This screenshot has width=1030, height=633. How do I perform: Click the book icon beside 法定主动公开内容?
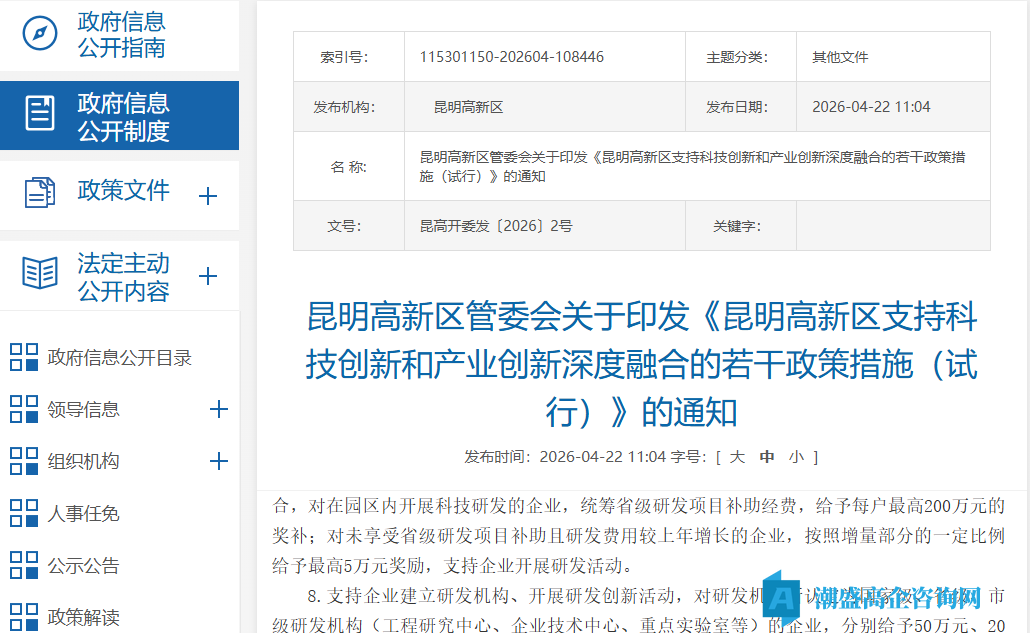[x=40, y=274]
